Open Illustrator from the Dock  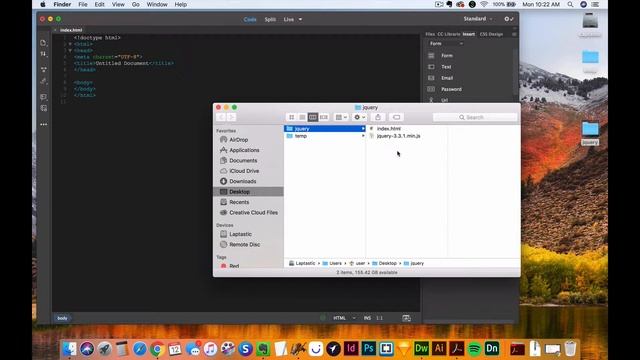439,349
